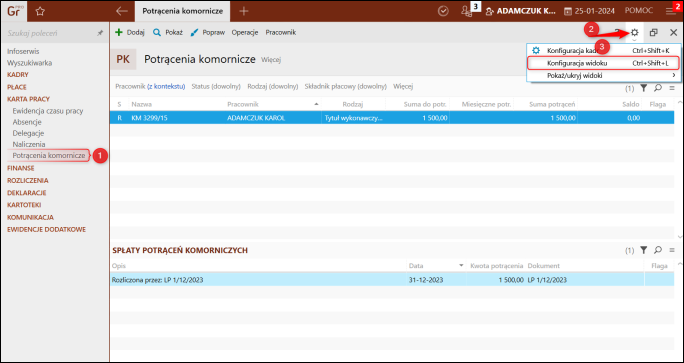Pin the command search panel
Viewport: 684px width, 363px height.
tap(100, 33)
